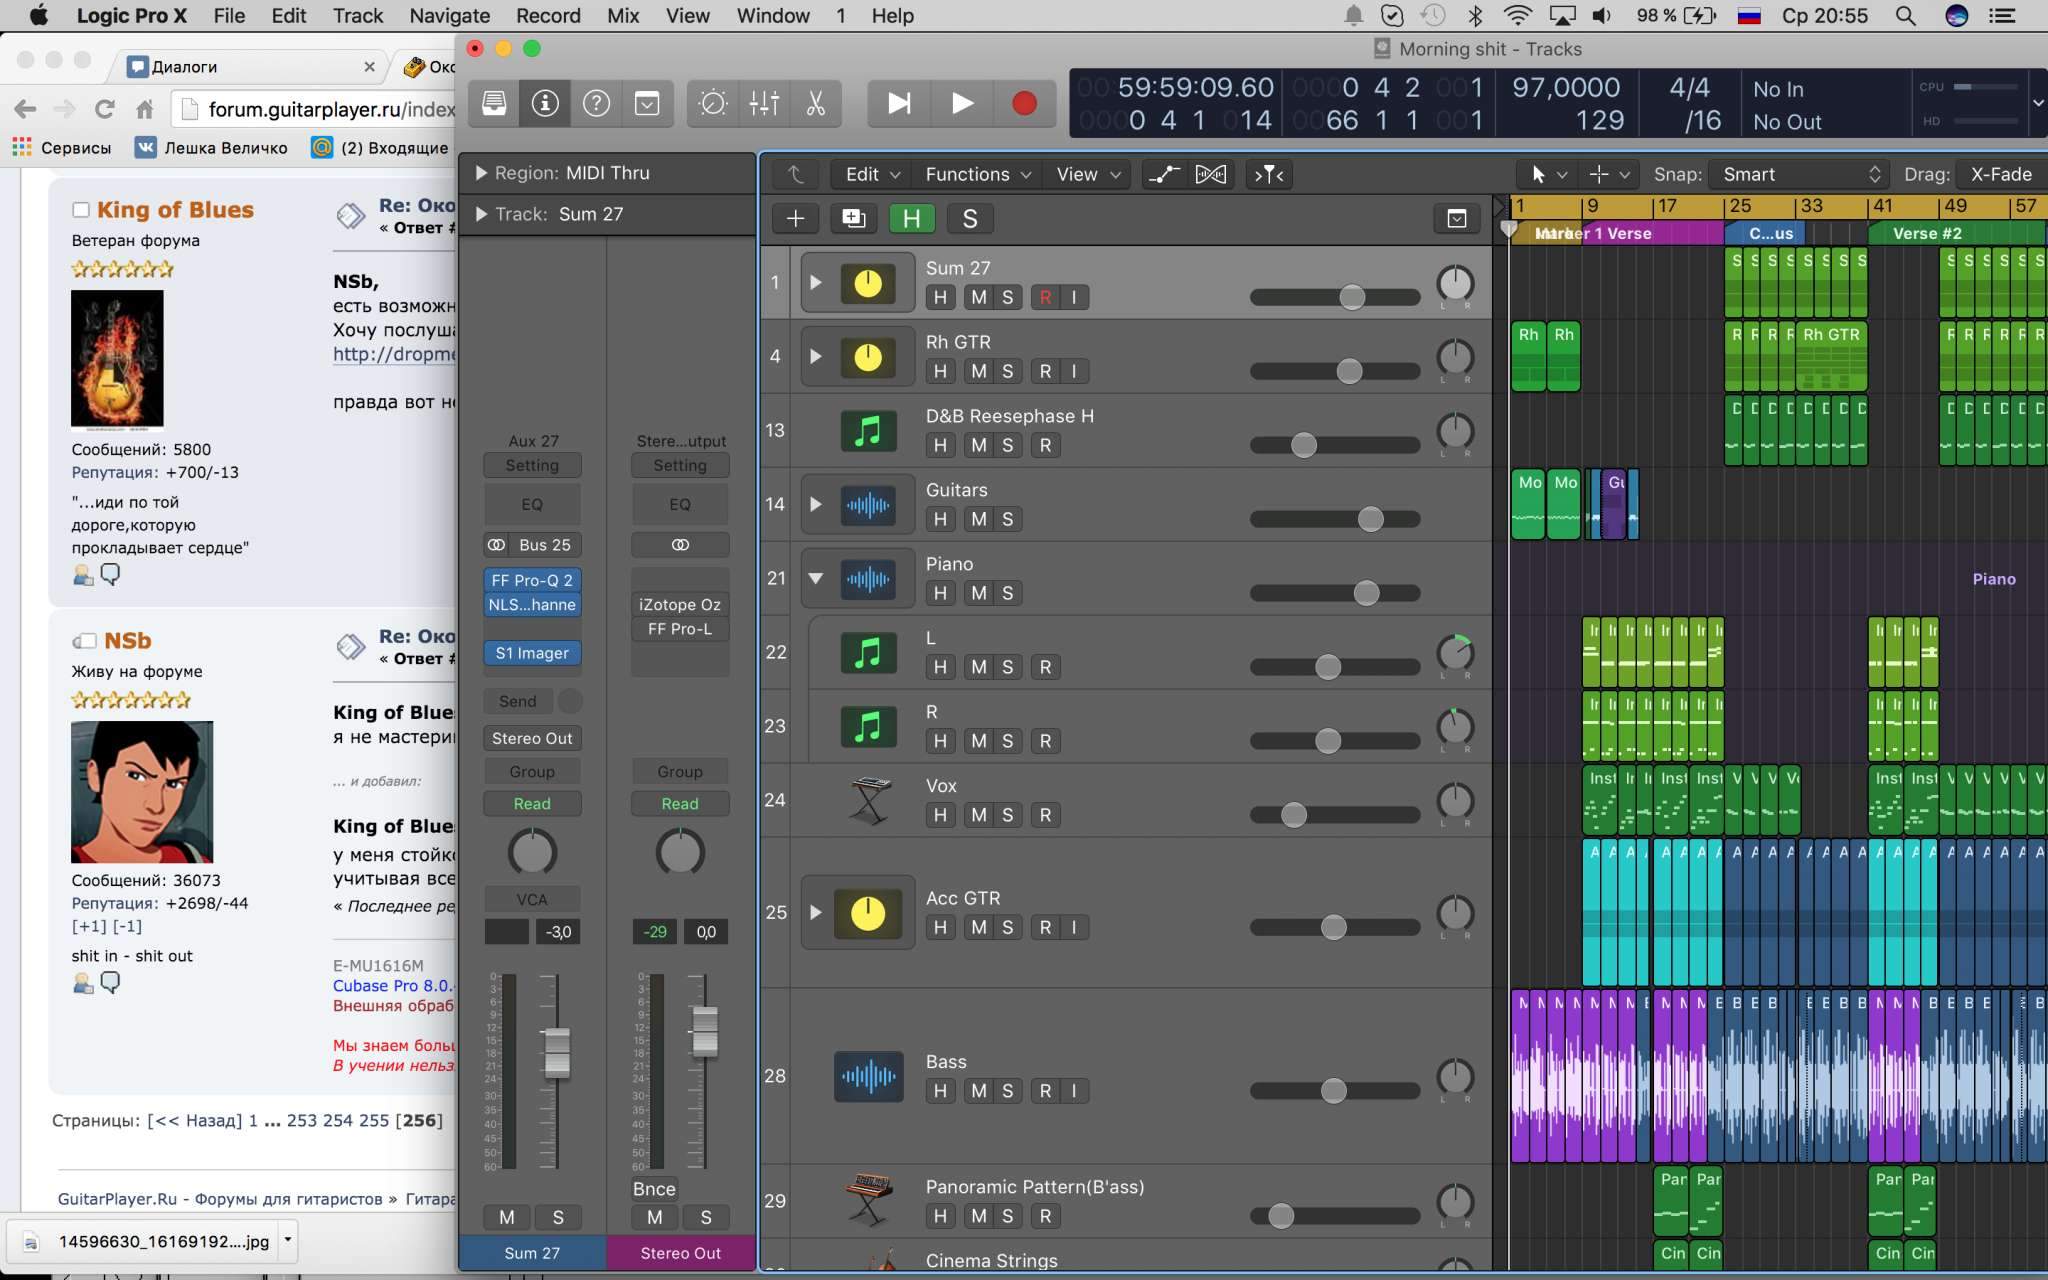Toggle the Inspector info button

tap(545, 103)
